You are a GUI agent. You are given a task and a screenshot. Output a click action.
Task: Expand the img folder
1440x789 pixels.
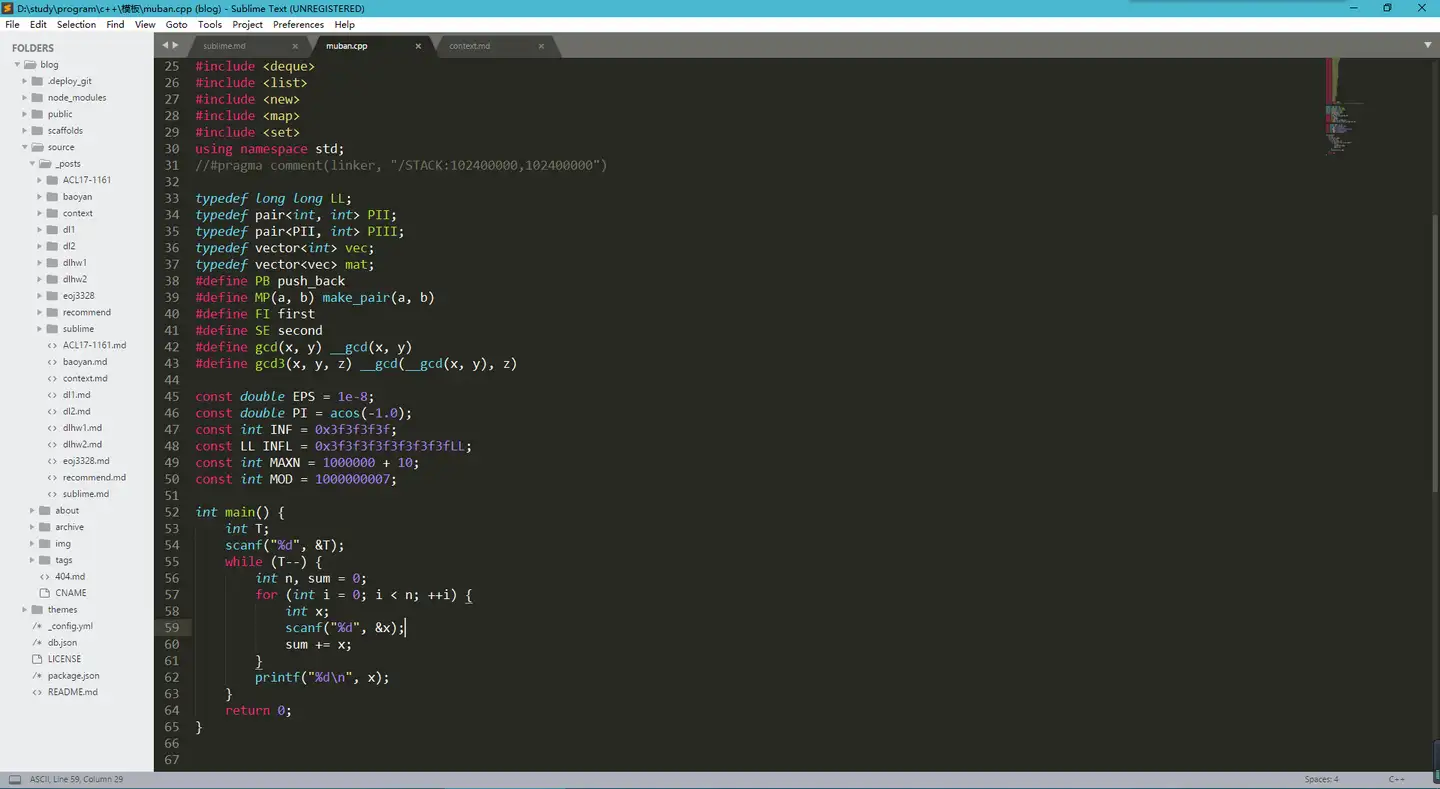[x=33, y=544]
